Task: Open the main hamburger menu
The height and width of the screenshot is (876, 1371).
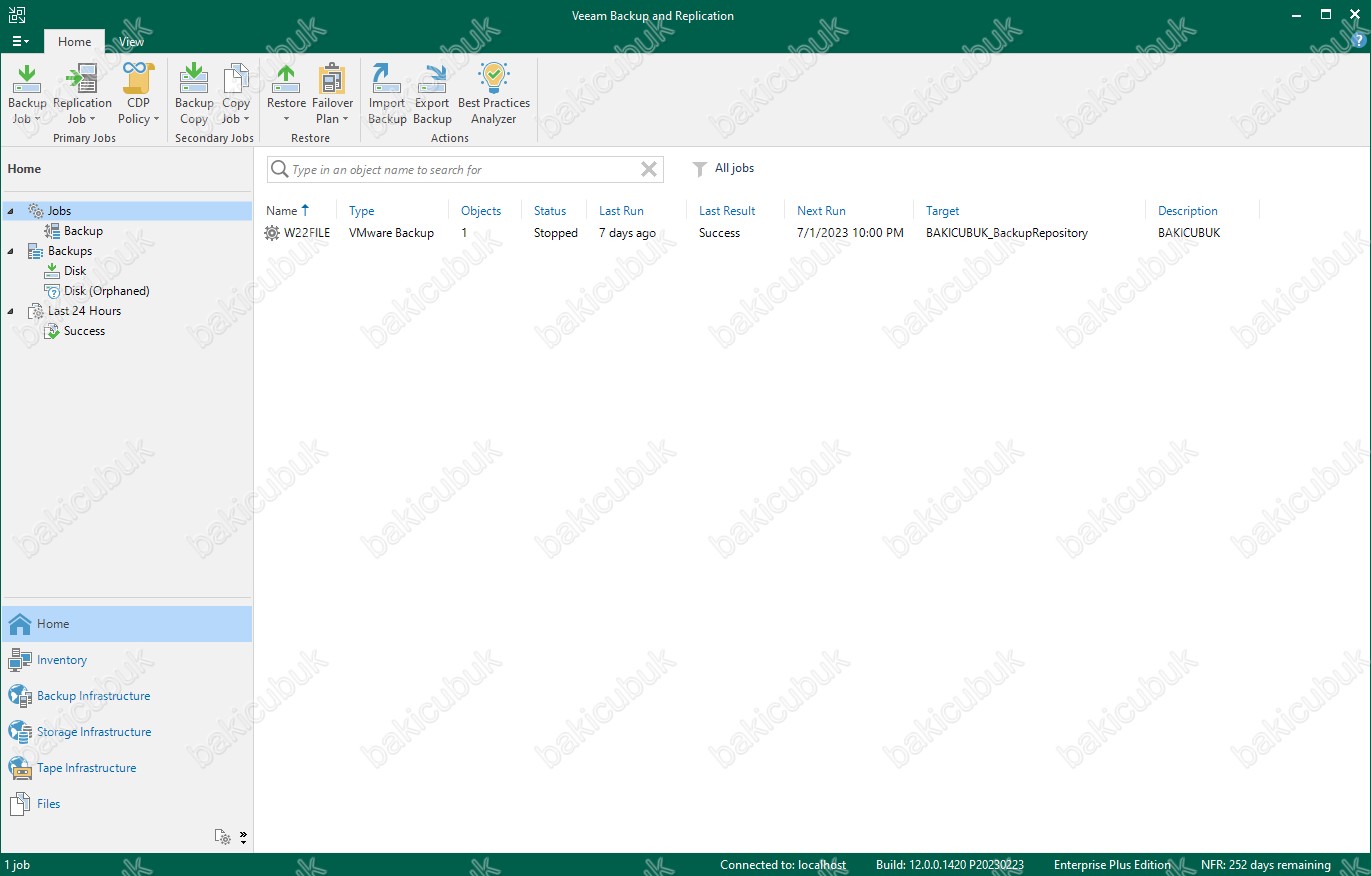Action: 20,42
